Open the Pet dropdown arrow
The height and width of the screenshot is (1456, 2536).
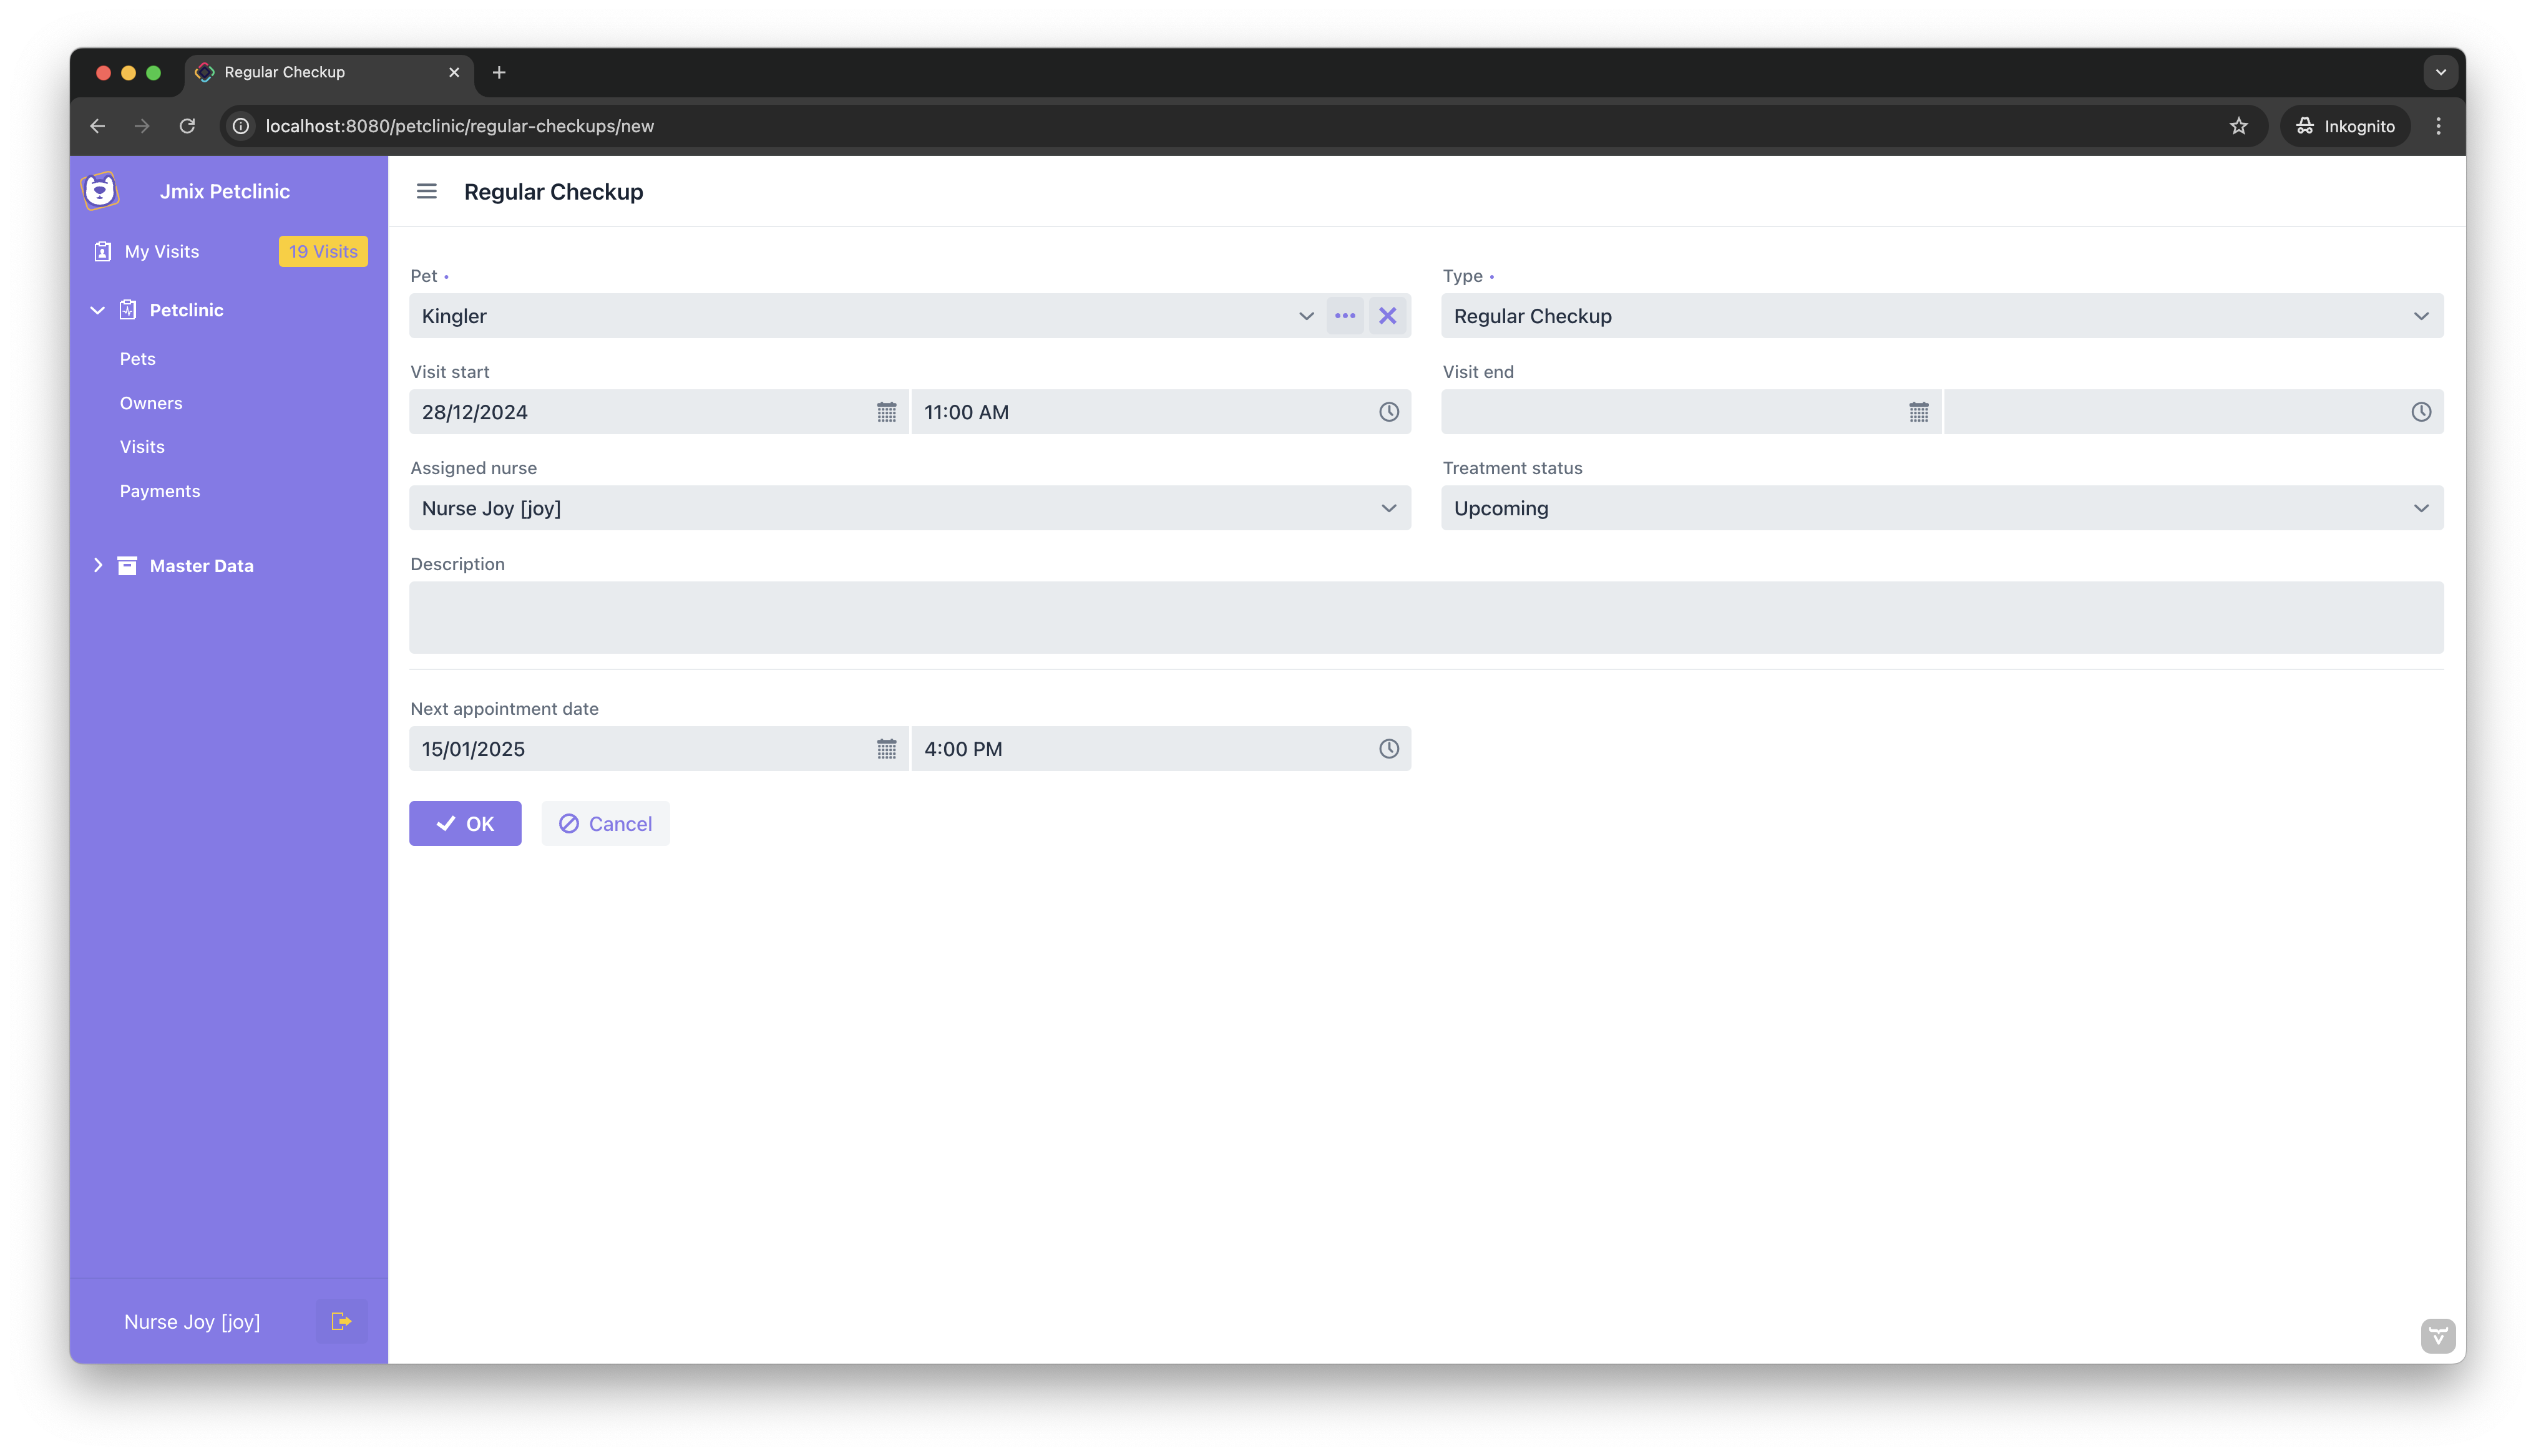click(x=1306, y=316)
